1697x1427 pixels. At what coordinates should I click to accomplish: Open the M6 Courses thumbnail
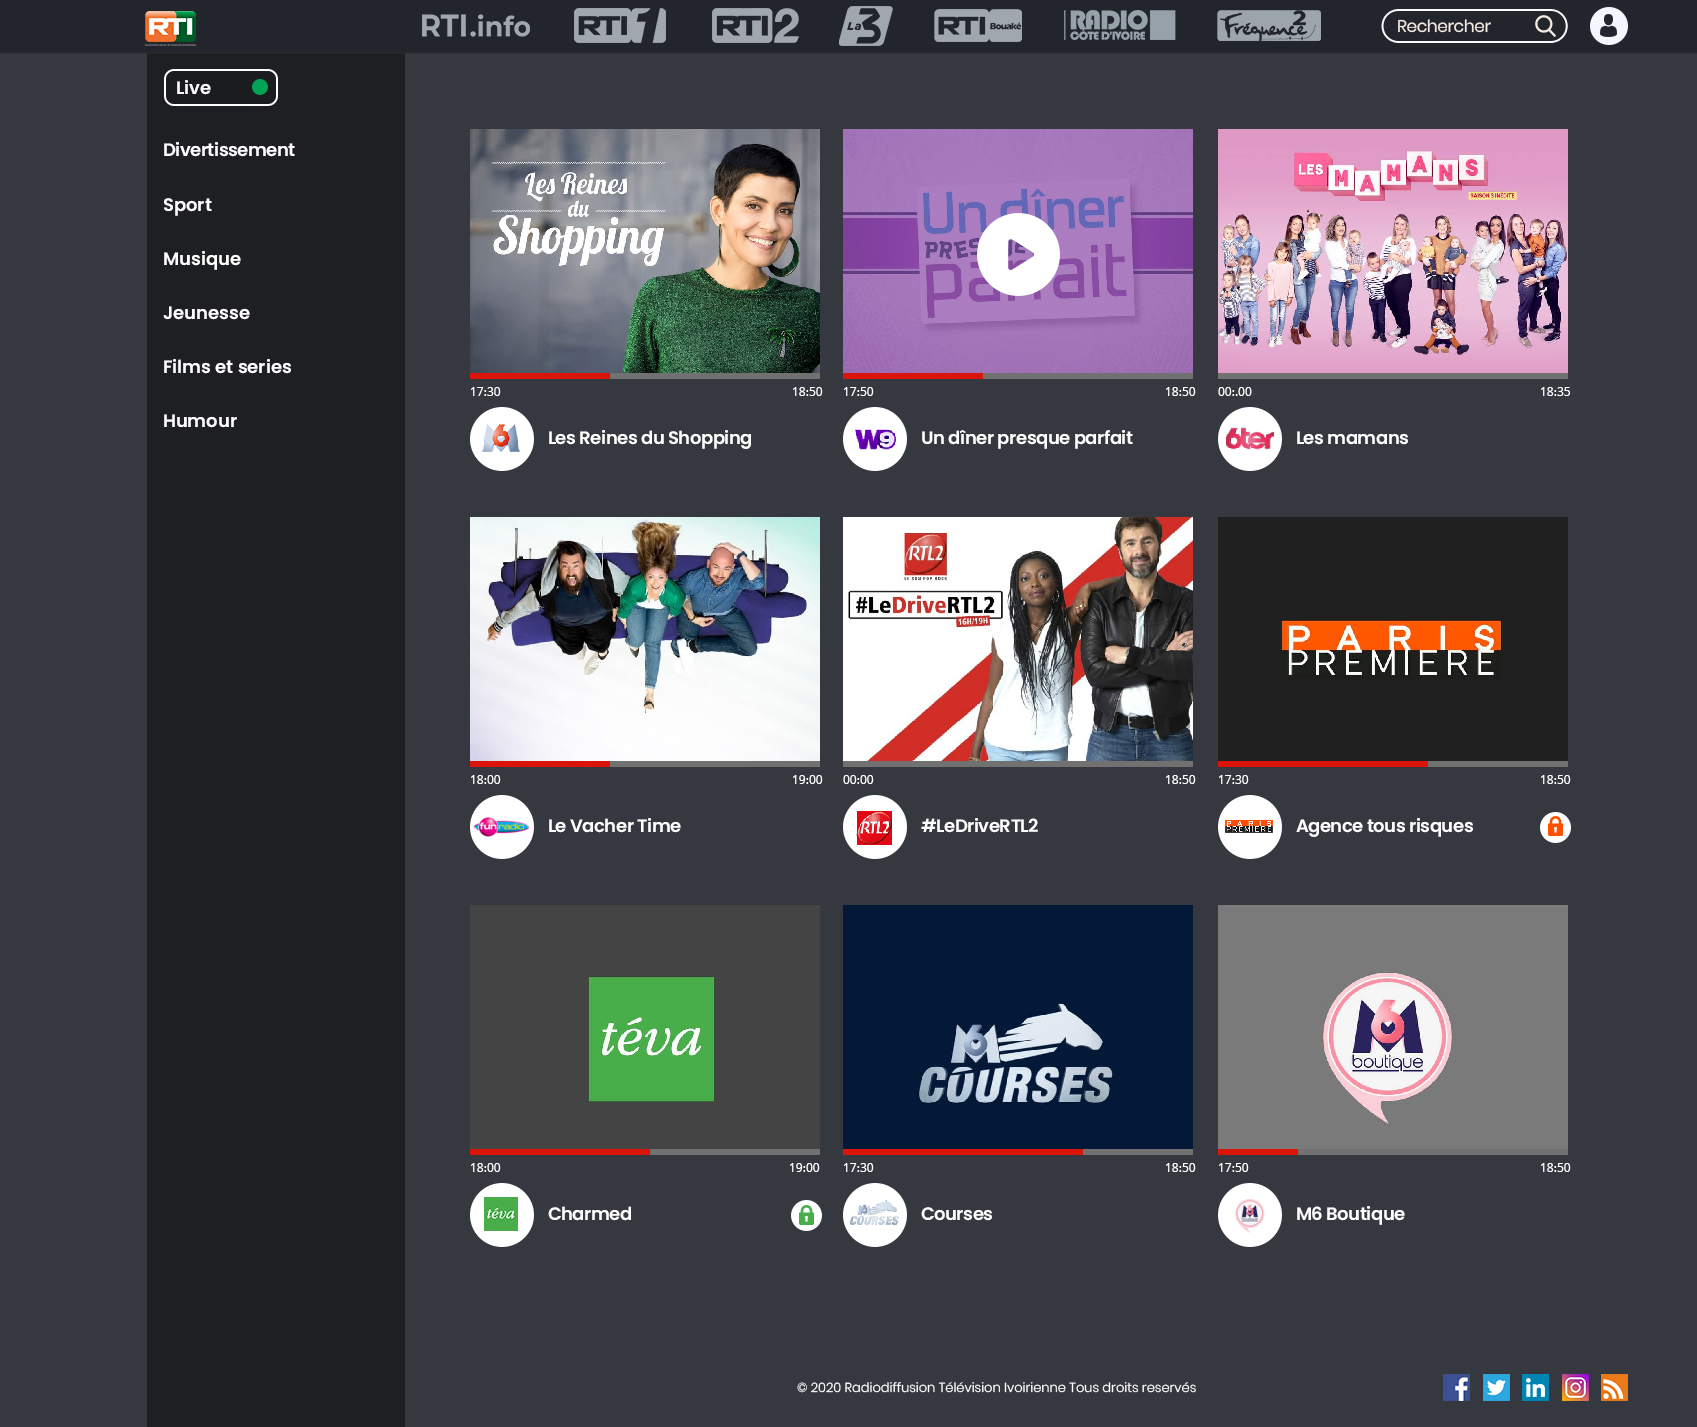click(x=1018, y=1027)
